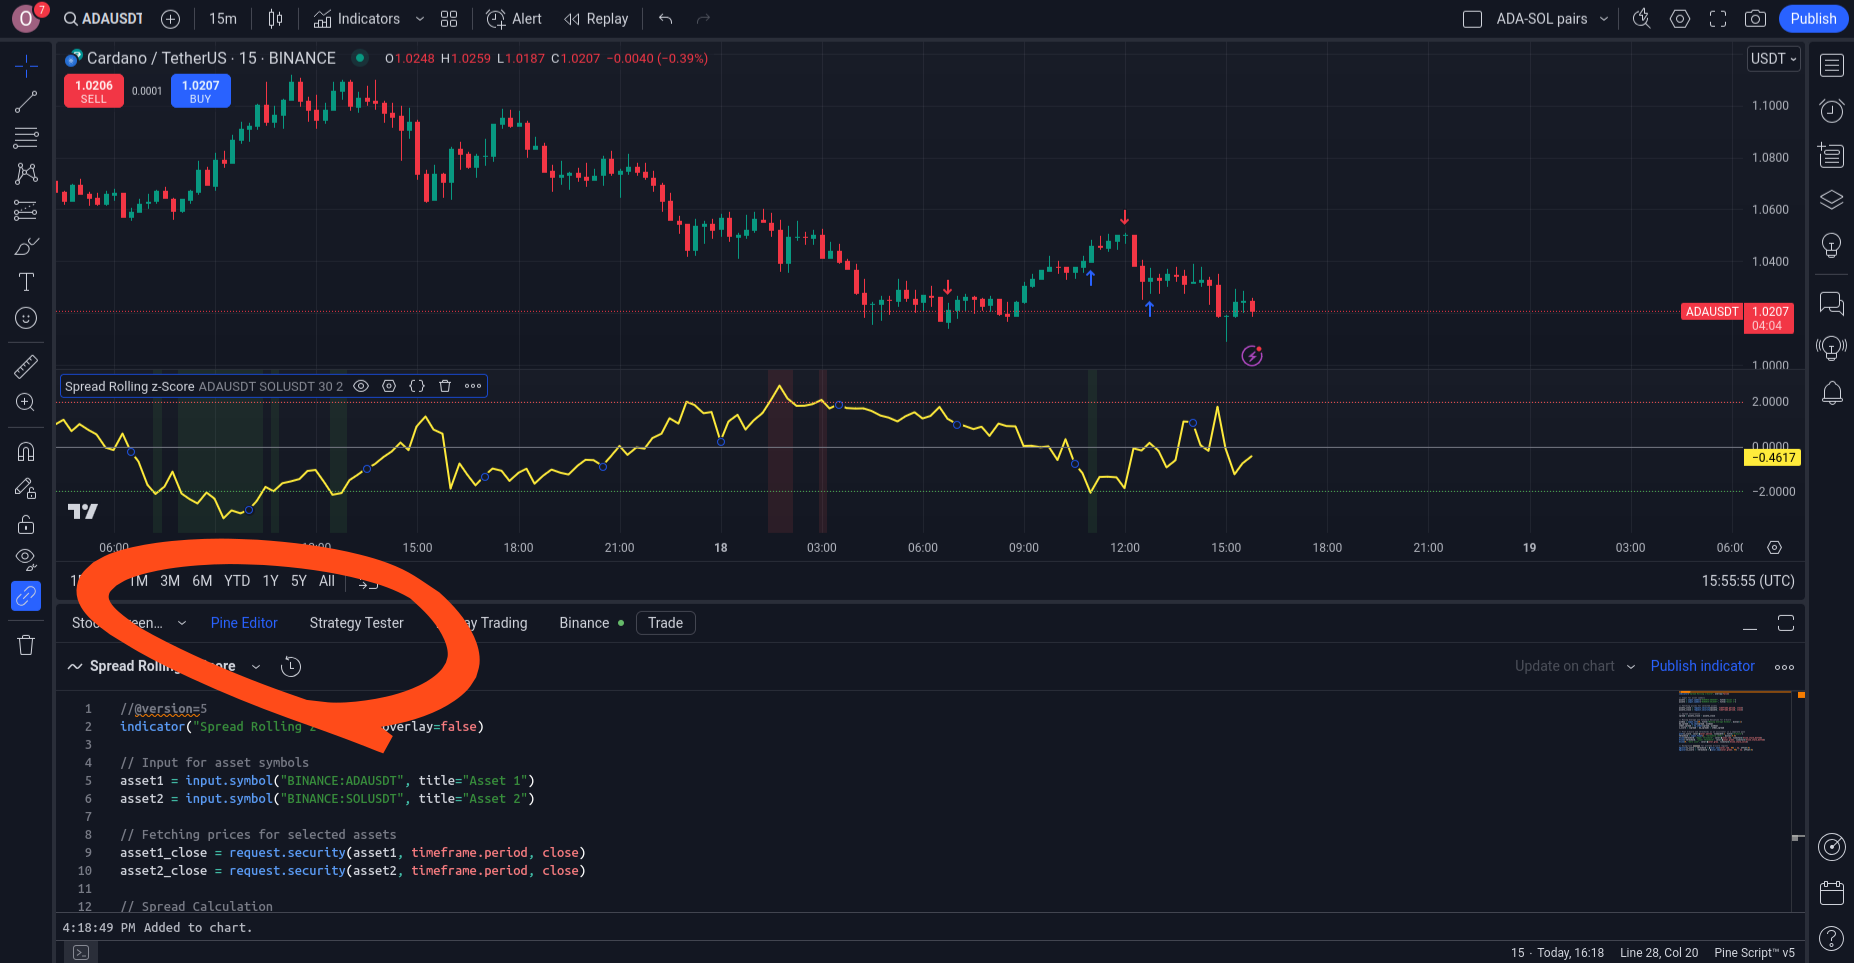This screenshot has height=963, width=1854.
Task: Toggle stay in drawing mode
Action: pos(26,488)
